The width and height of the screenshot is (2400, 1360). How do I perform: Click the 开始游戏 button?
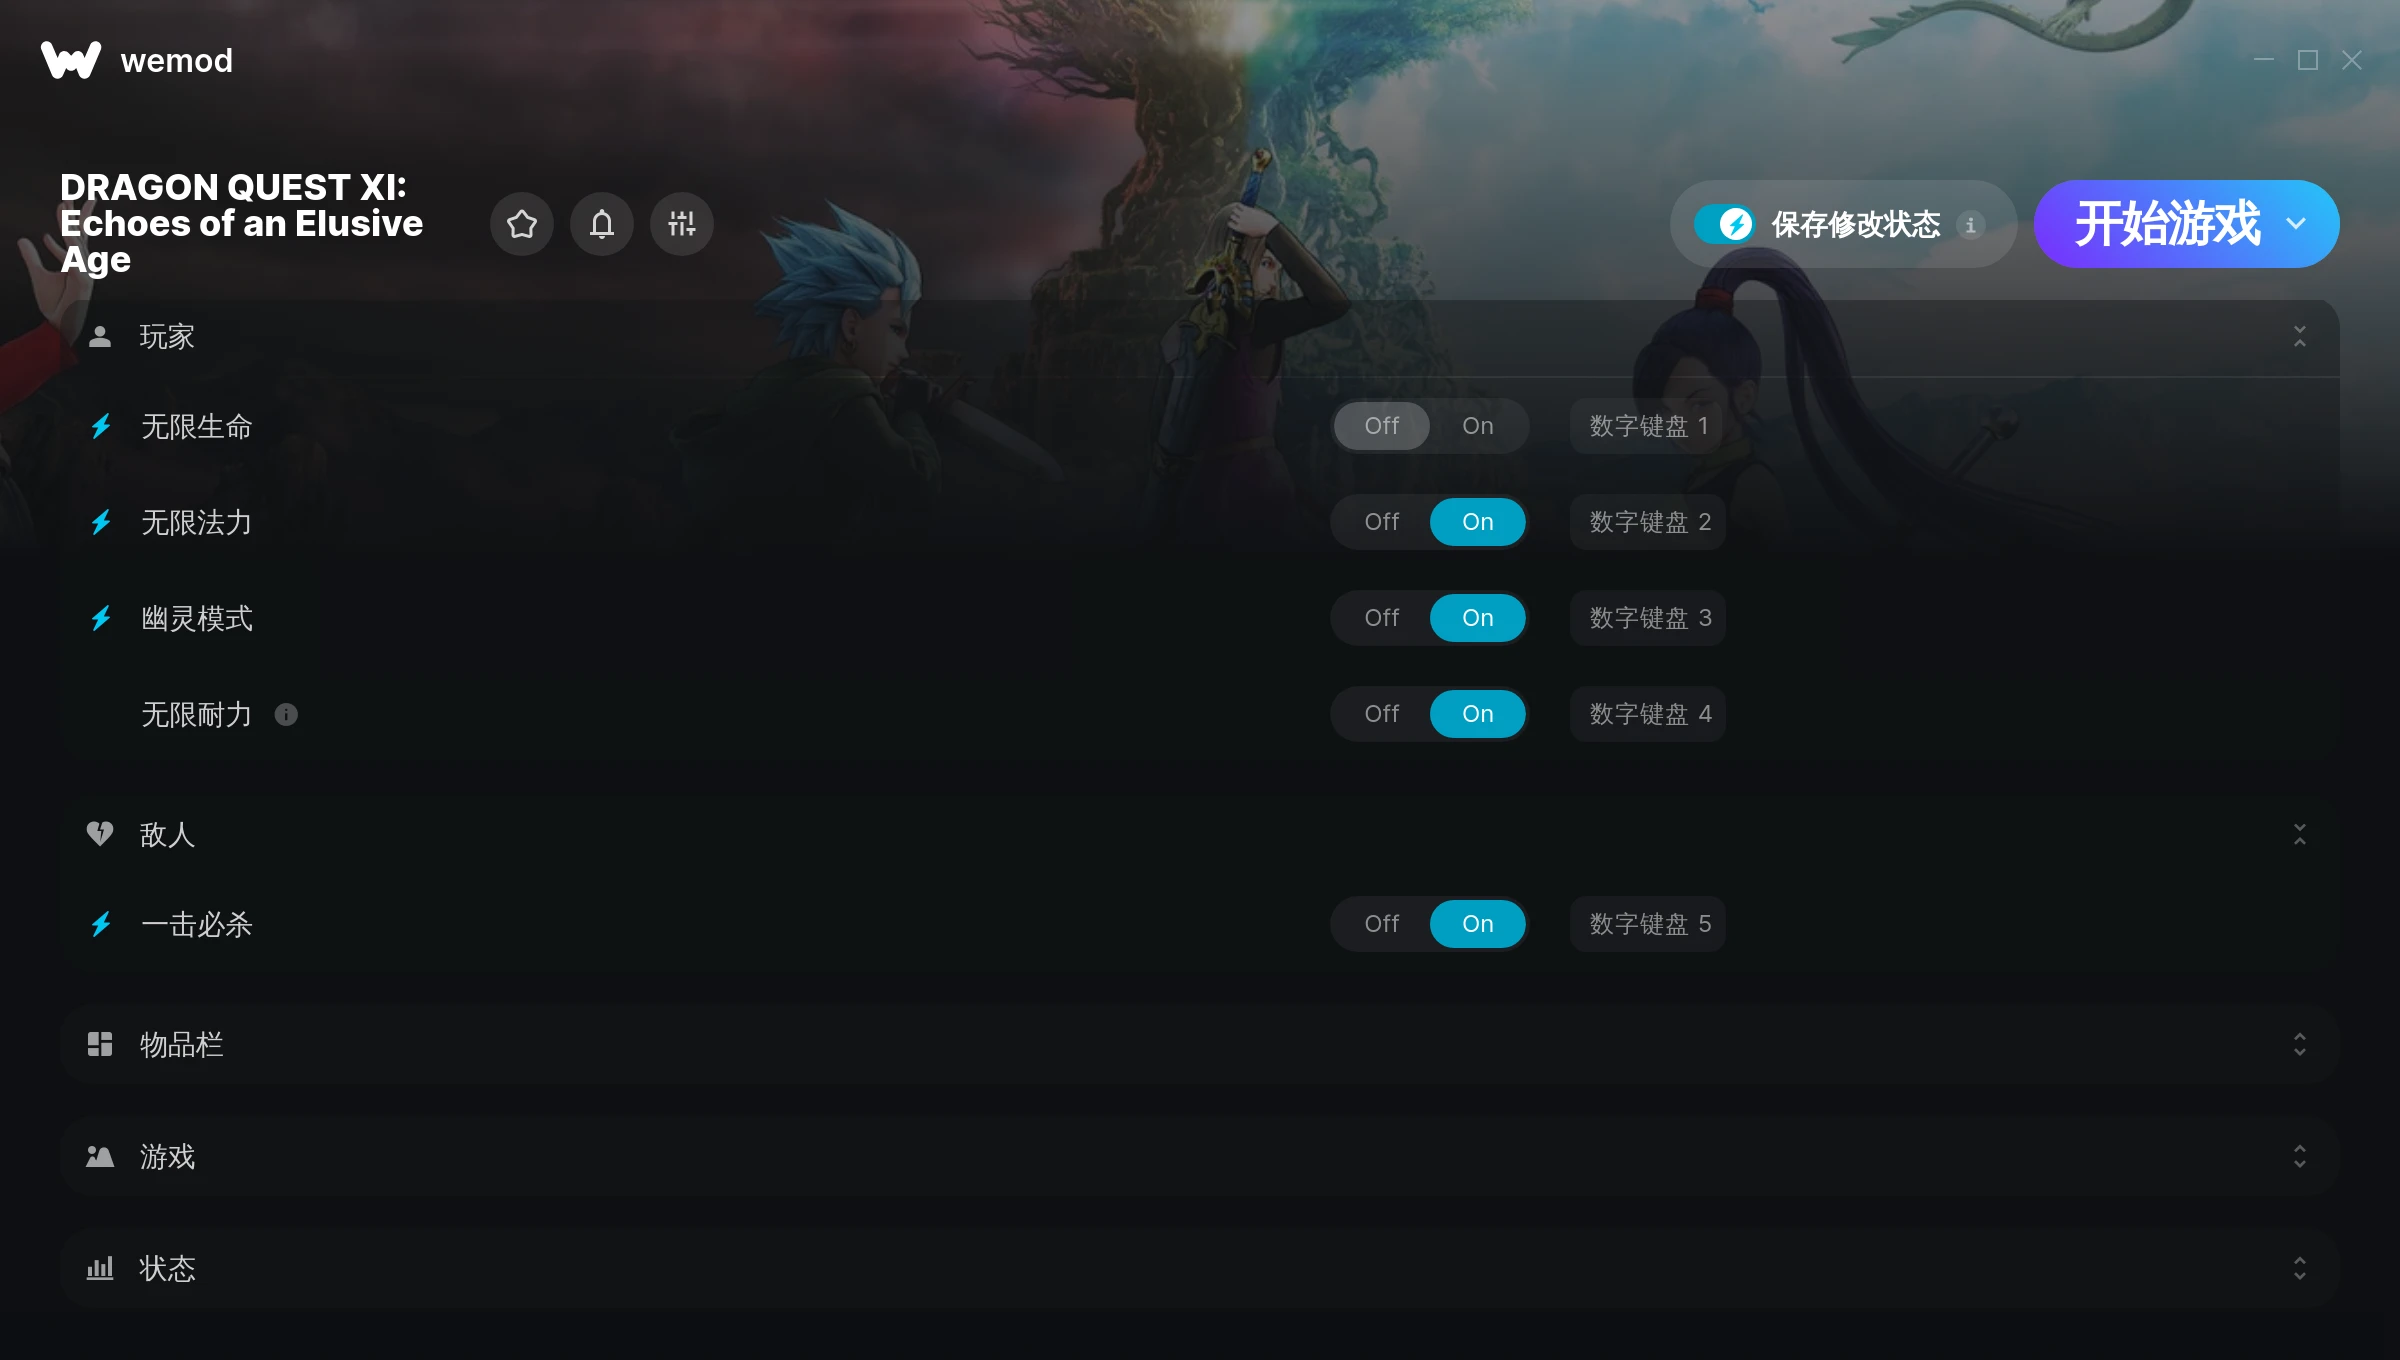point(2166,224)
